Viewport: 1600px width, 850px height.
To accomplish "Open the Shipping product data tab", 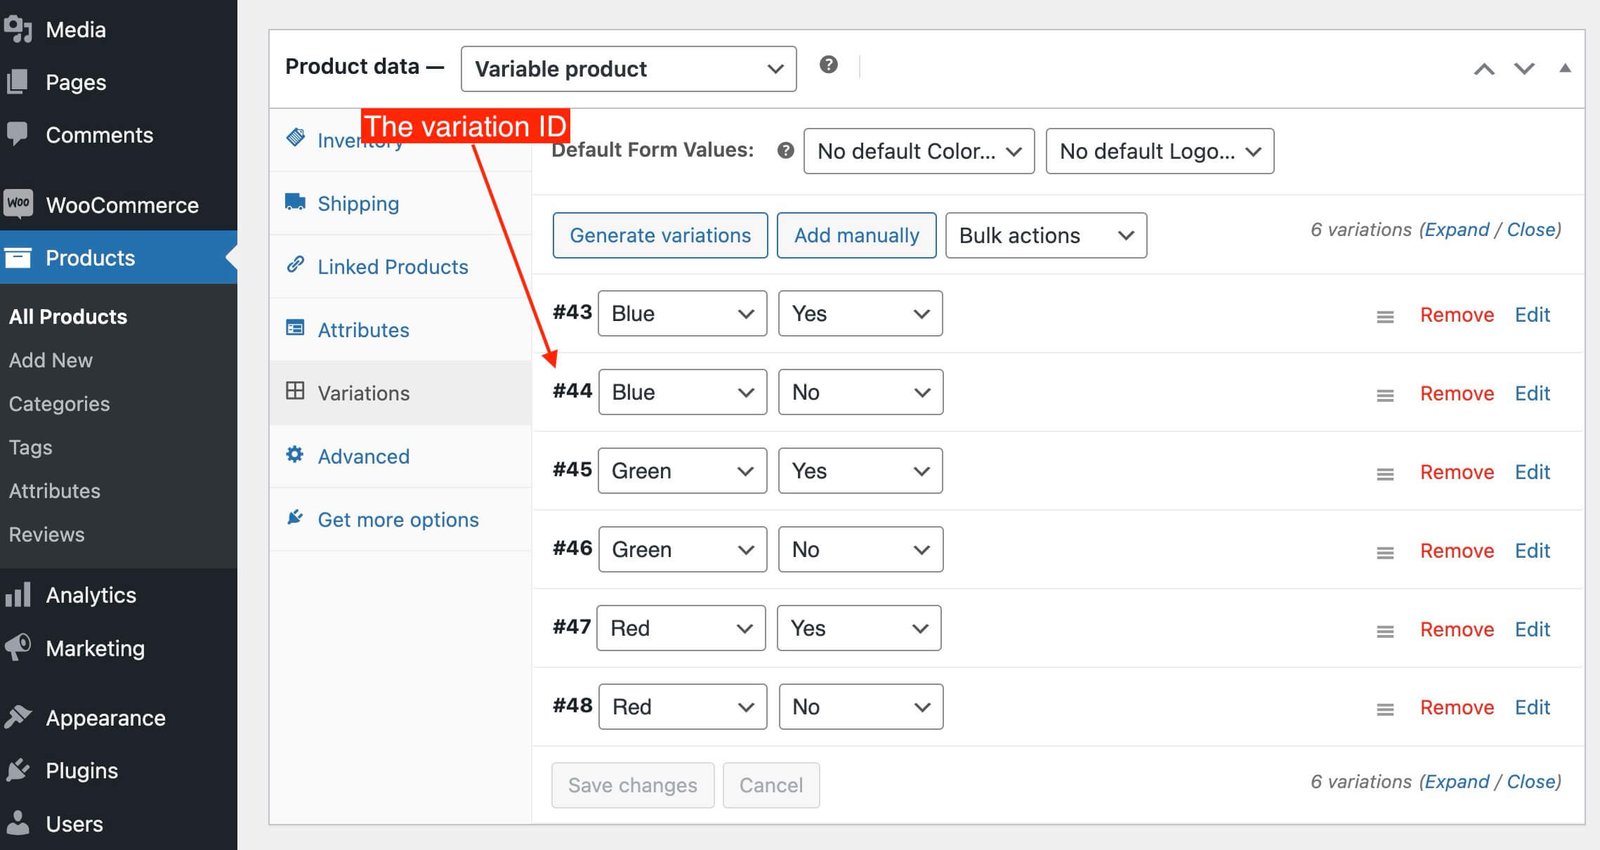I will click(x=400, y=203).
